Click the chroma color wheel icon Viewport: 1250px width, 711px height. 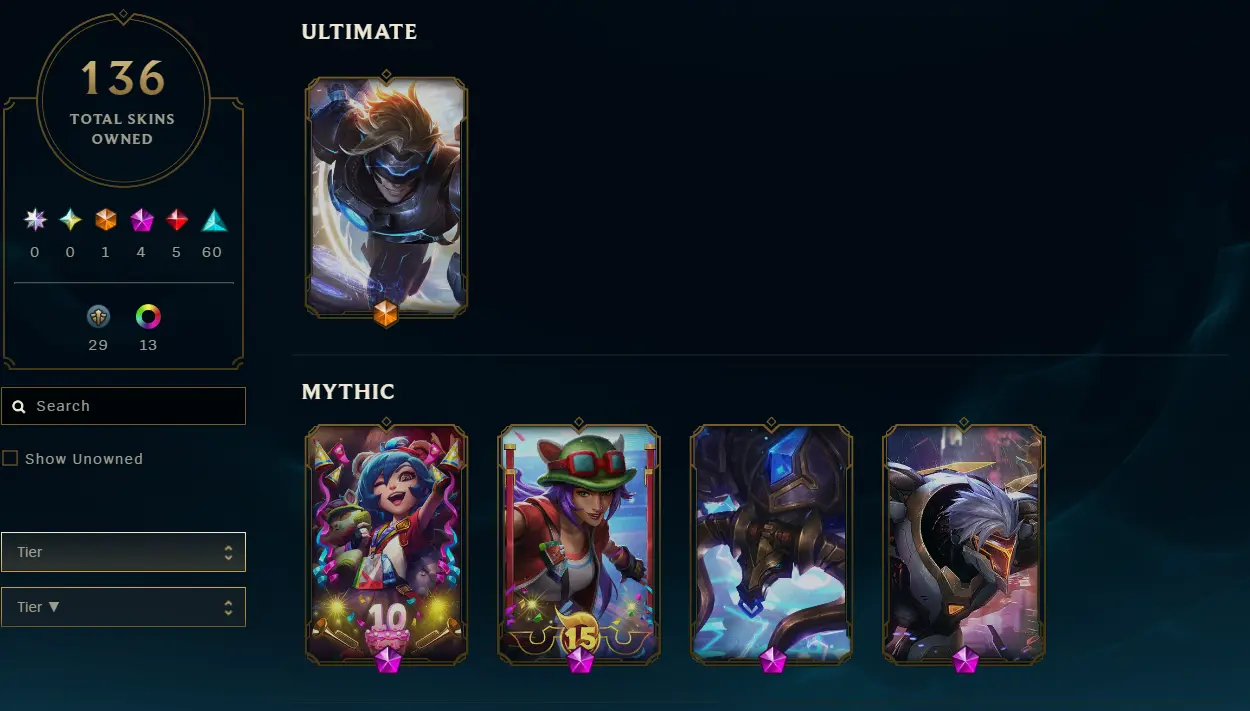pyautogui.click(x=148, y=317)
